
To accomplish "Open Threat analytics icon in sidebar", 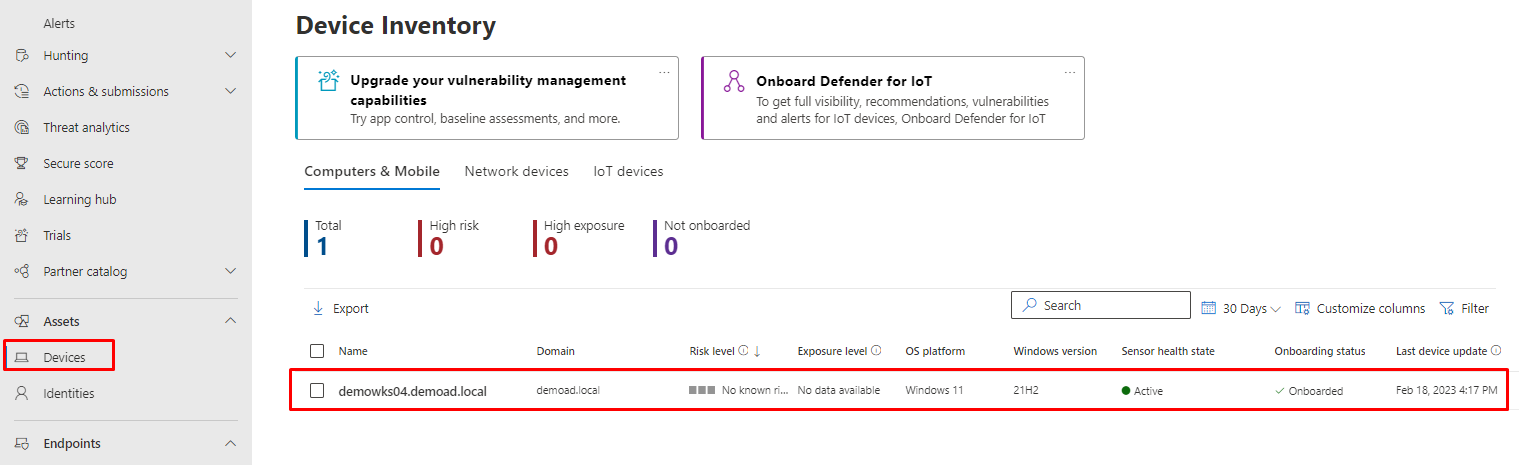I will click(x=22, y=128).
